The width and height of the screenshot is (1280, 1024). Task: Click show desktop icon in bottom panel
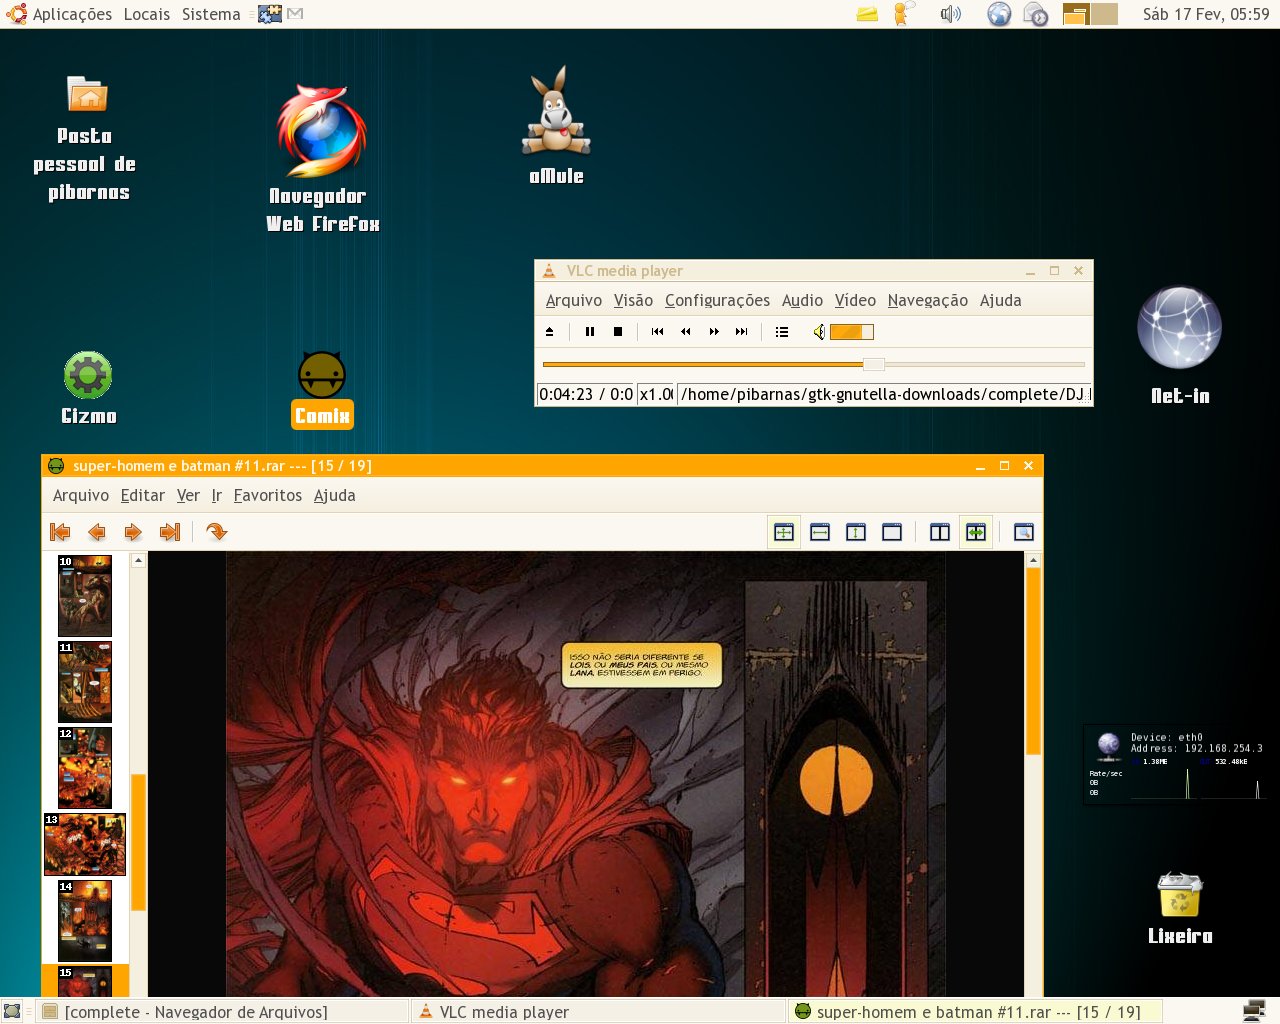point(12,1011)
